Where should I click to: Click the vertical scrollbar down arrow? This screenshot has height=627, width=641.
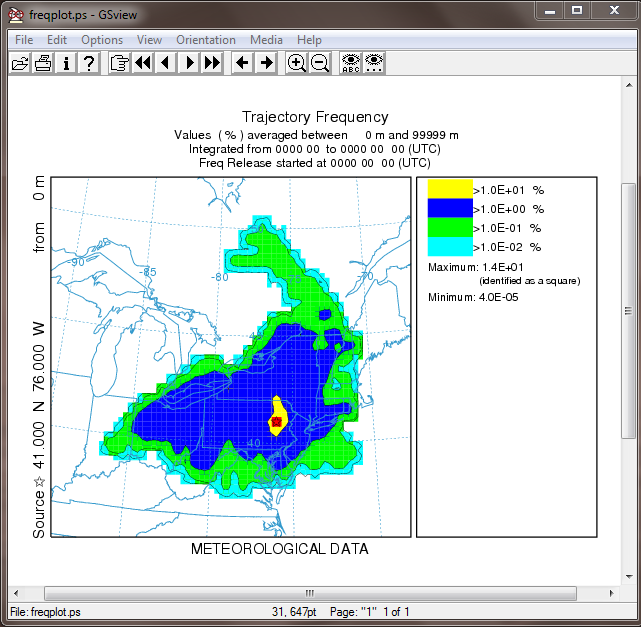click(x=629, y=577)
